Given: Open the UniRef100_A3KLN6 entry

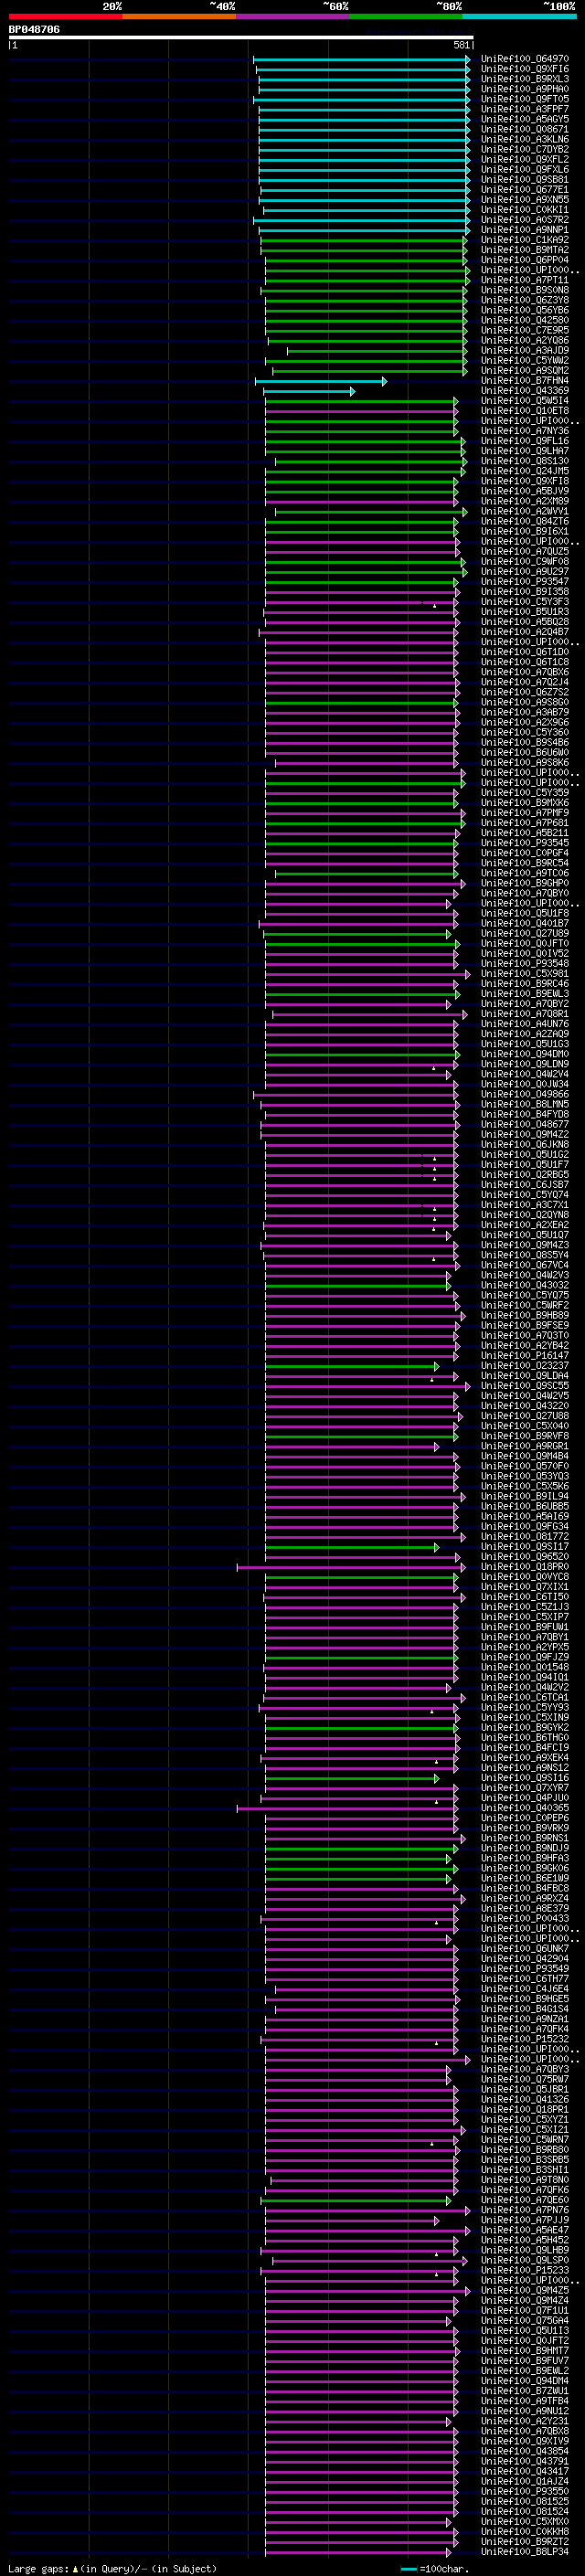Looking at the screenshot, I should (x=525, y=139).
